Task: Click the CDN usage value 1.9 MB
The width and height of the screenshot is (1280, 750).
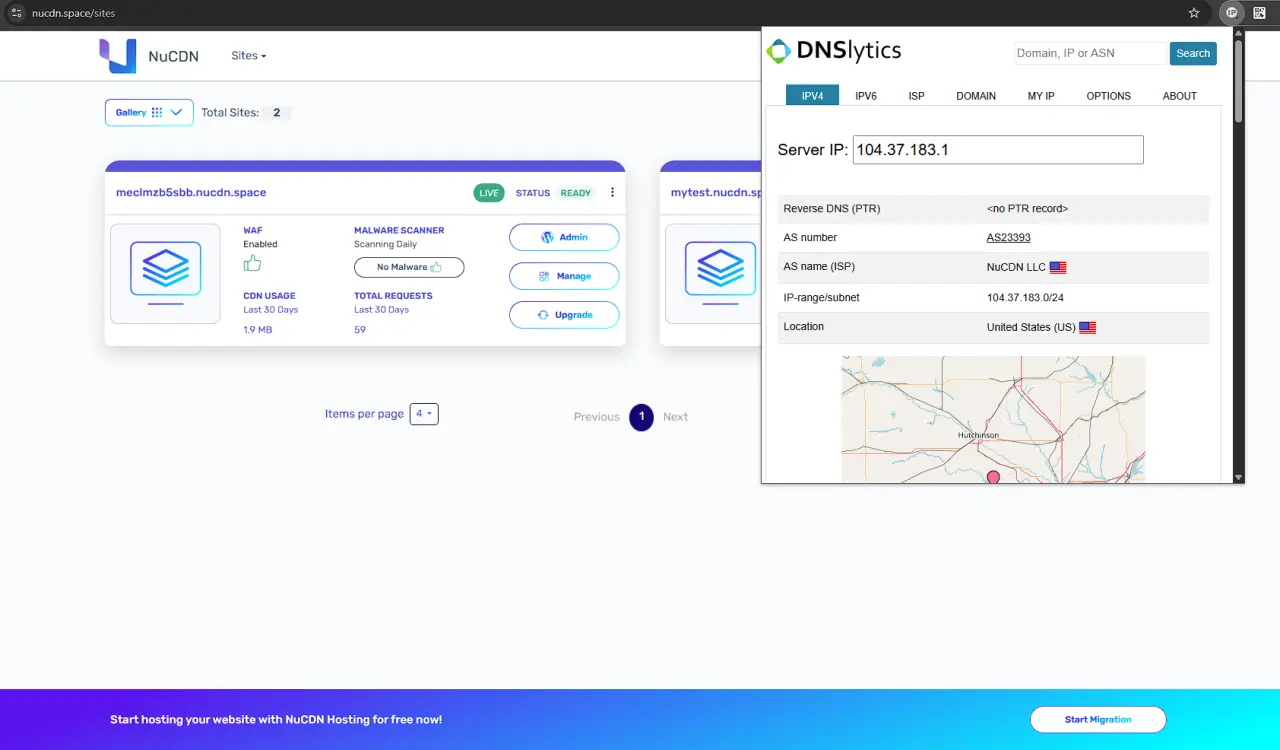Action: [257, 330]
